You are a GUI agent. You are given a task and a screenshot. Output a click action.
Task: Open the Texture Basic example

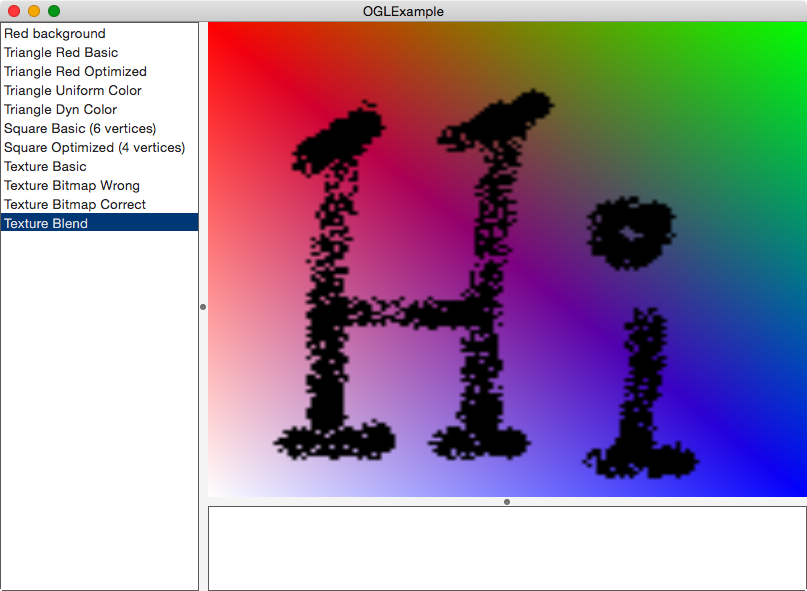(45, 166)
